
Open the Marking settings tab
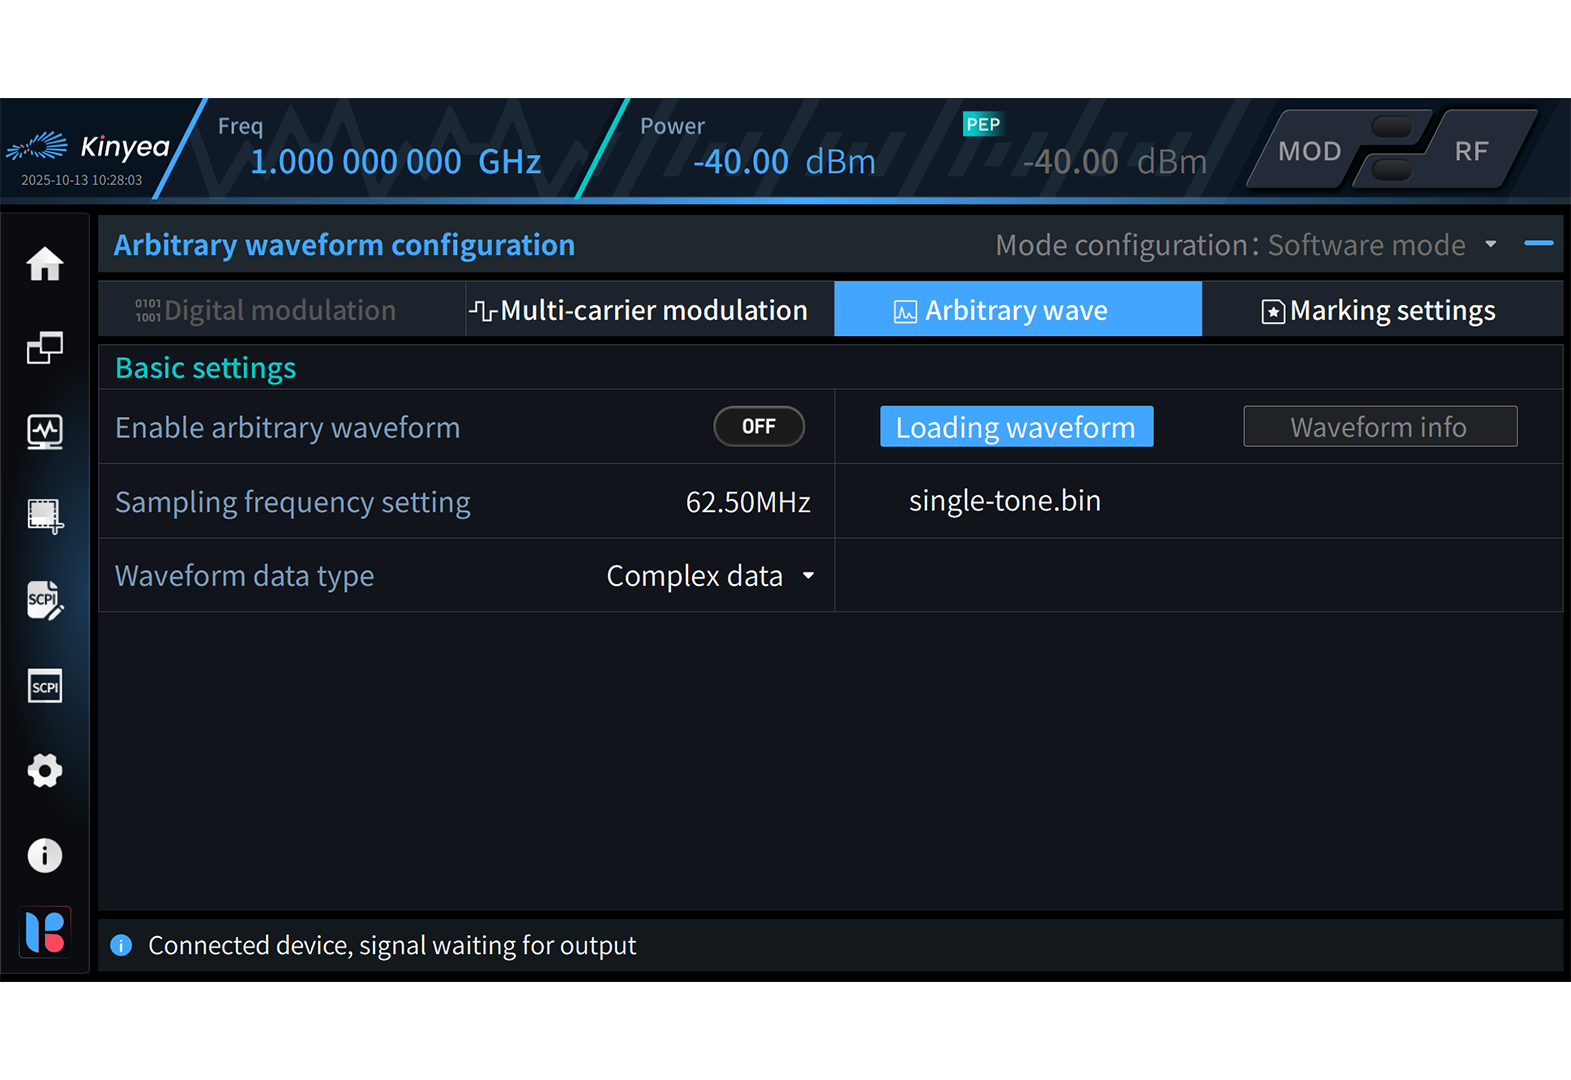click(x=1380, y=310)
